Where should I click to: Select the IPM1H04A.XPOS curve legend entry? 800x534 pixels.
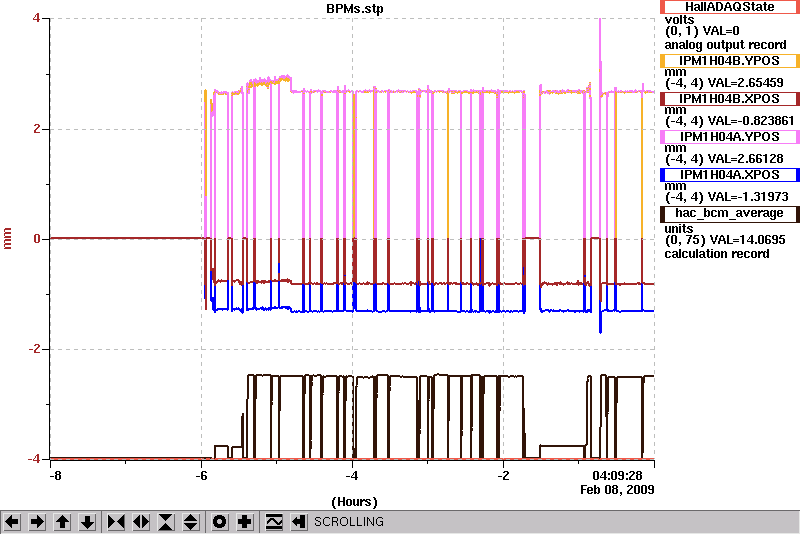(730, 175)
